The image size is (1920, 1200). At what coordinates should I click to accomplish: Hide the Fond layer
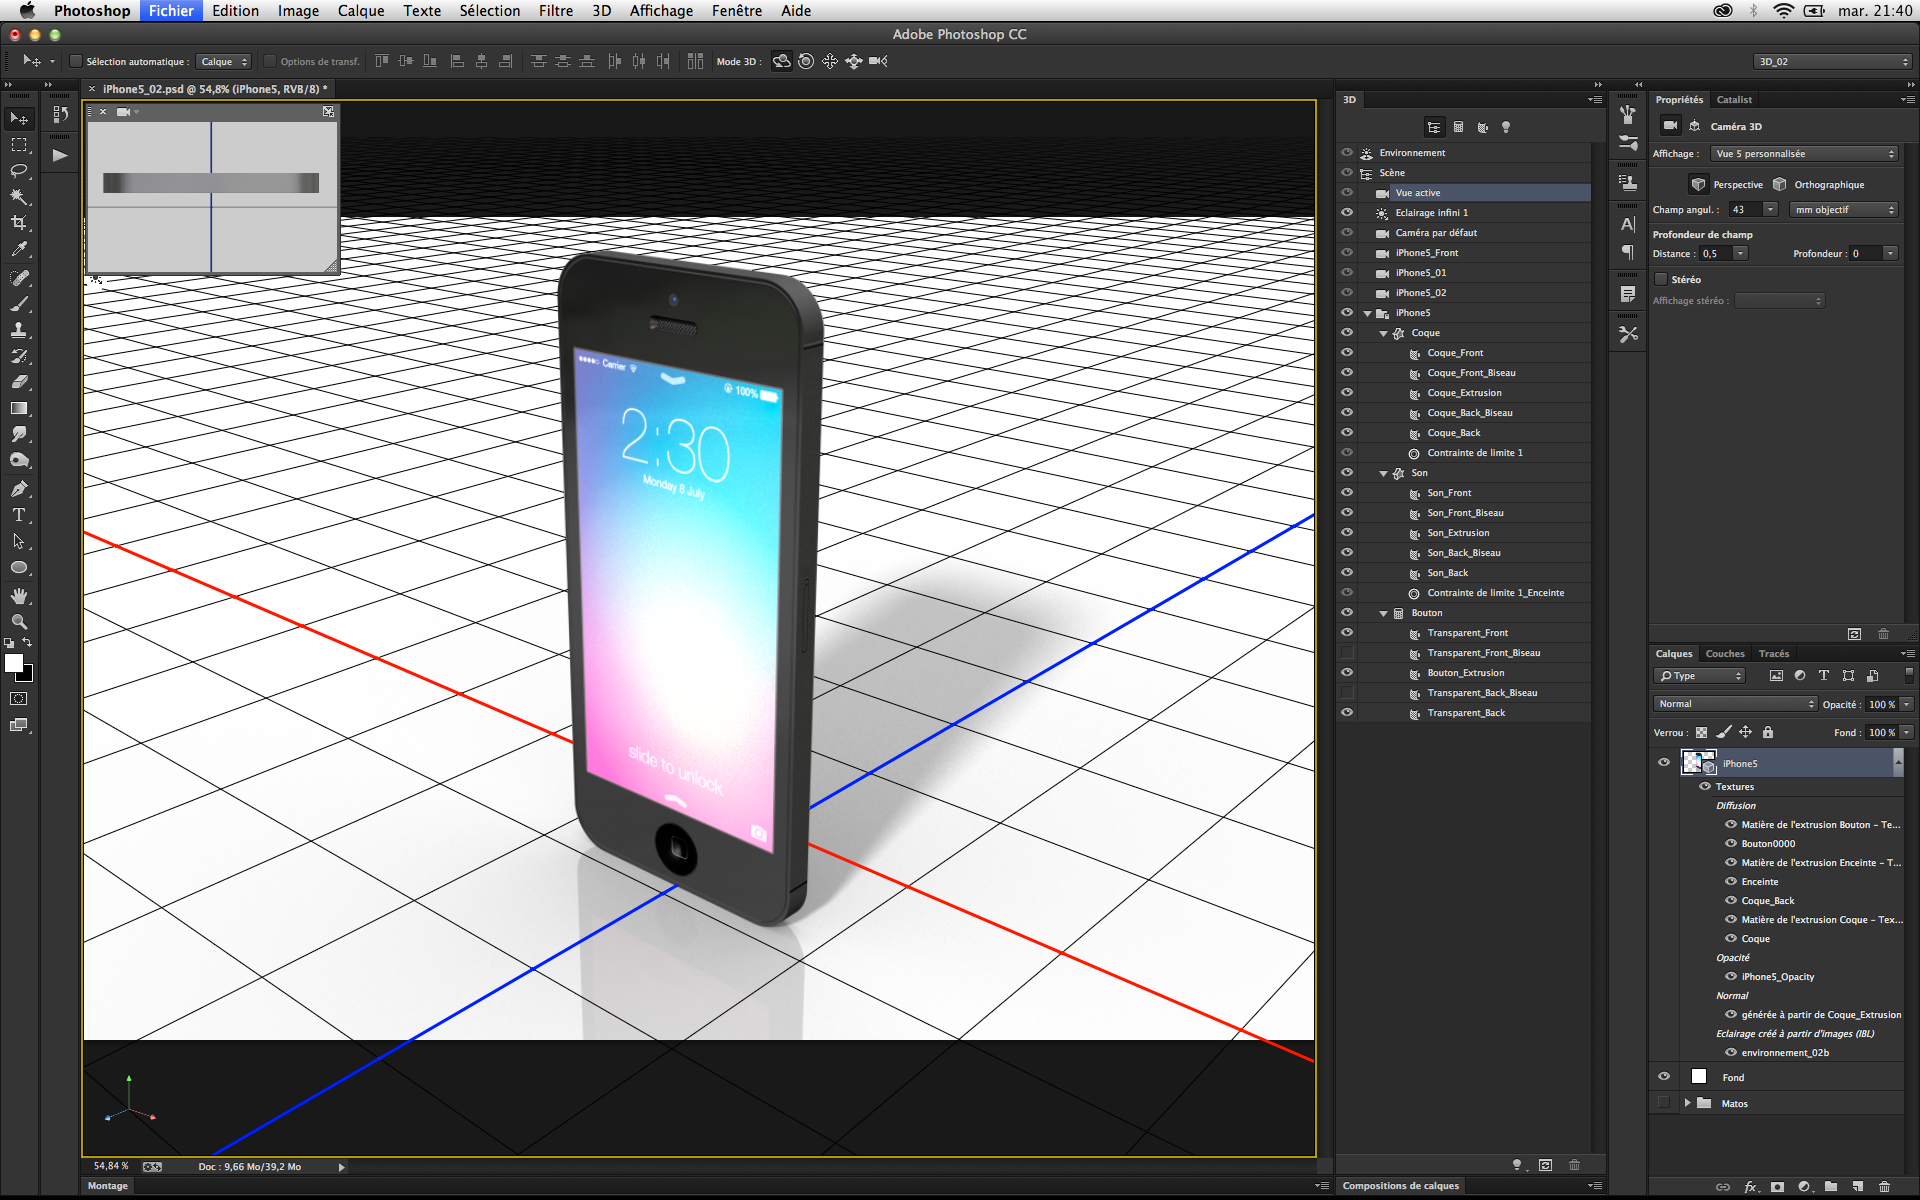click(x=1664, y=1076)
